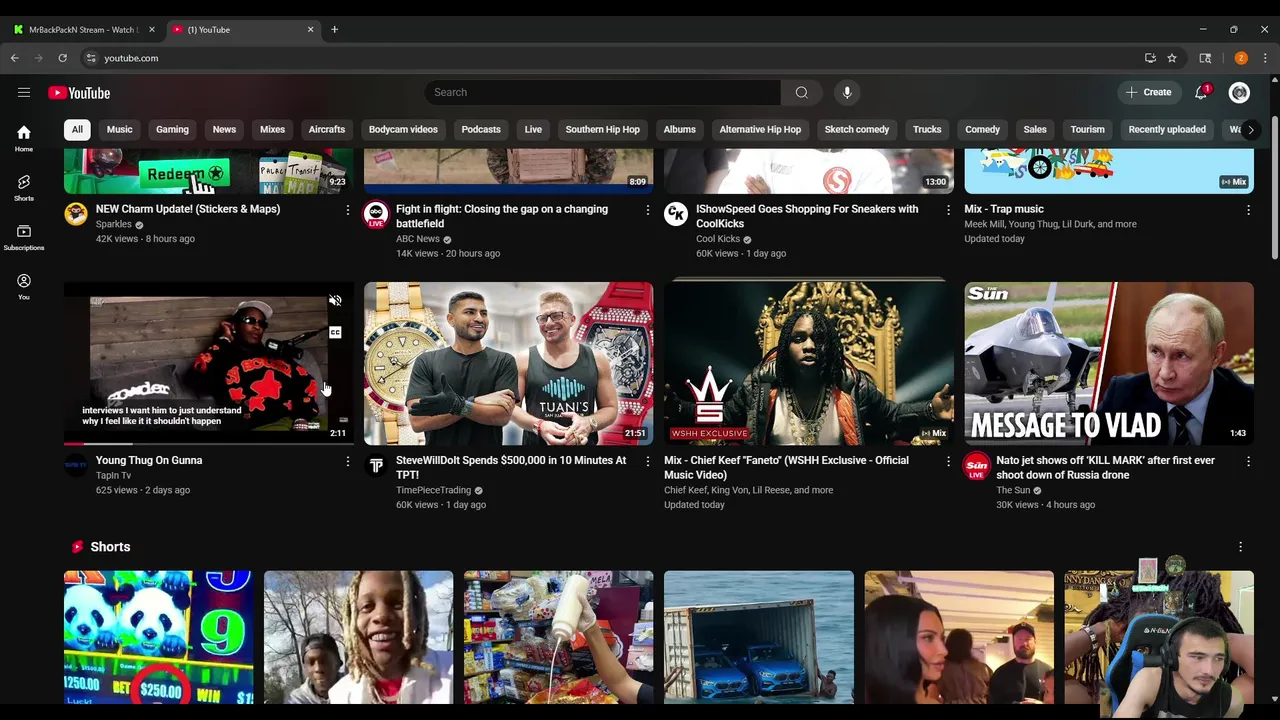Image resolution: width=1280 pixels, height=720 pixels.
Task: Open Subscriptions in the sidebar
Action: click(x=24, y=237)
